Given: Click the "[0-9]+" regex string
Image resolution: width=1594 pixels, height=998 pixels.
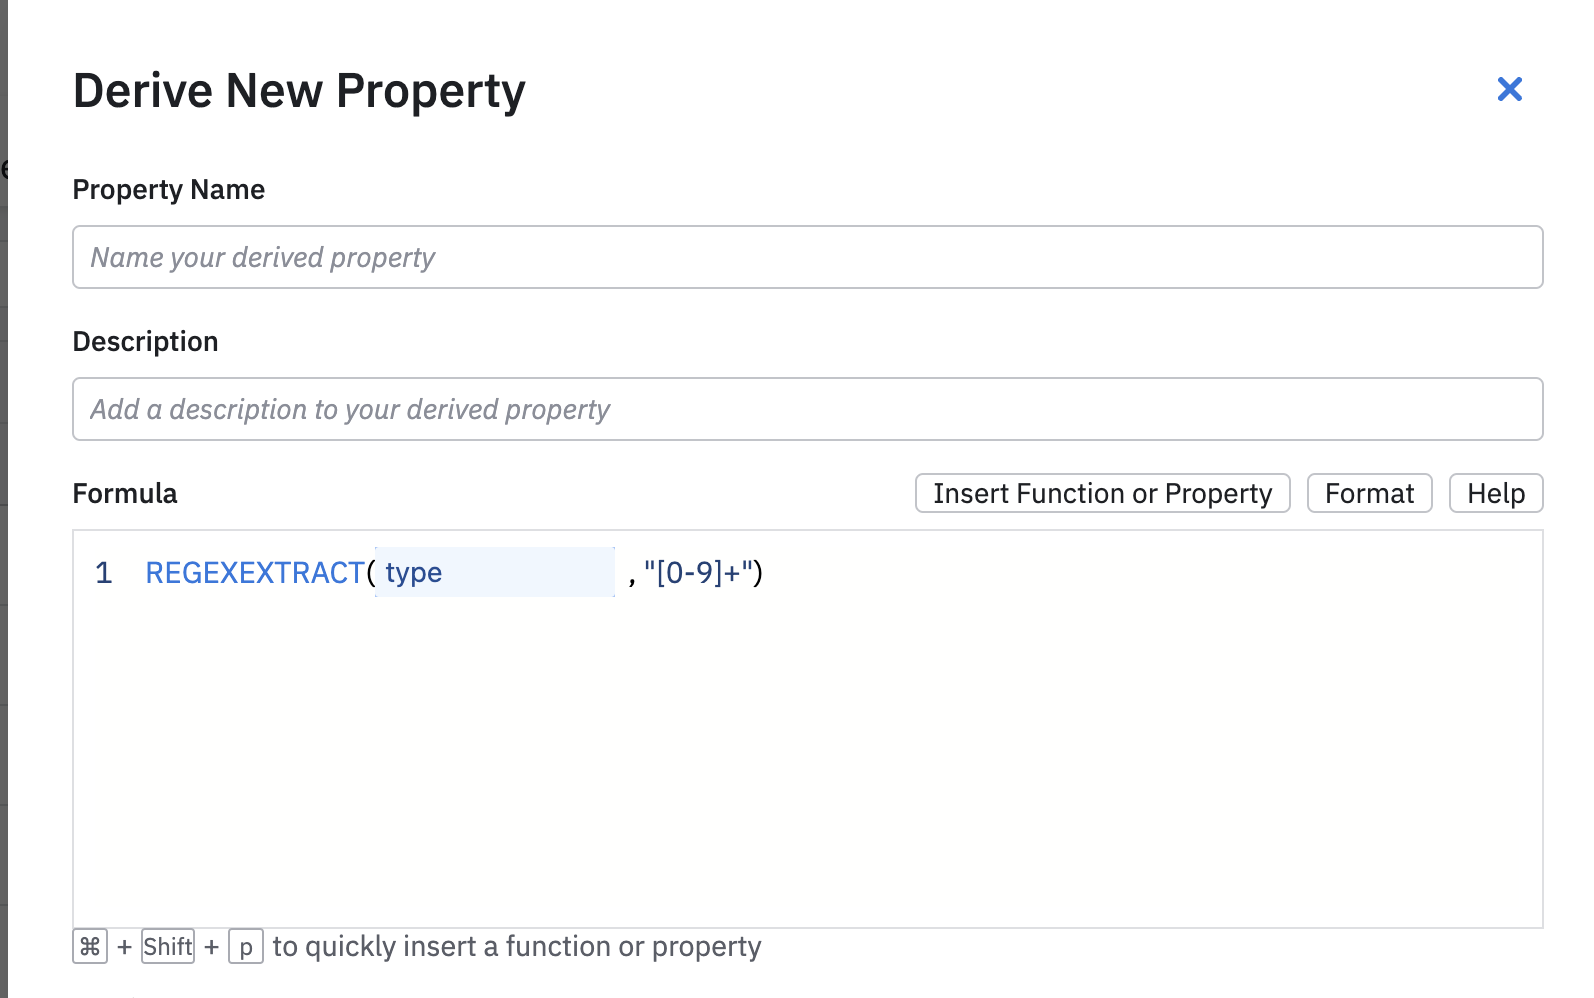Looking at the screenshot, I should (697, 573).
